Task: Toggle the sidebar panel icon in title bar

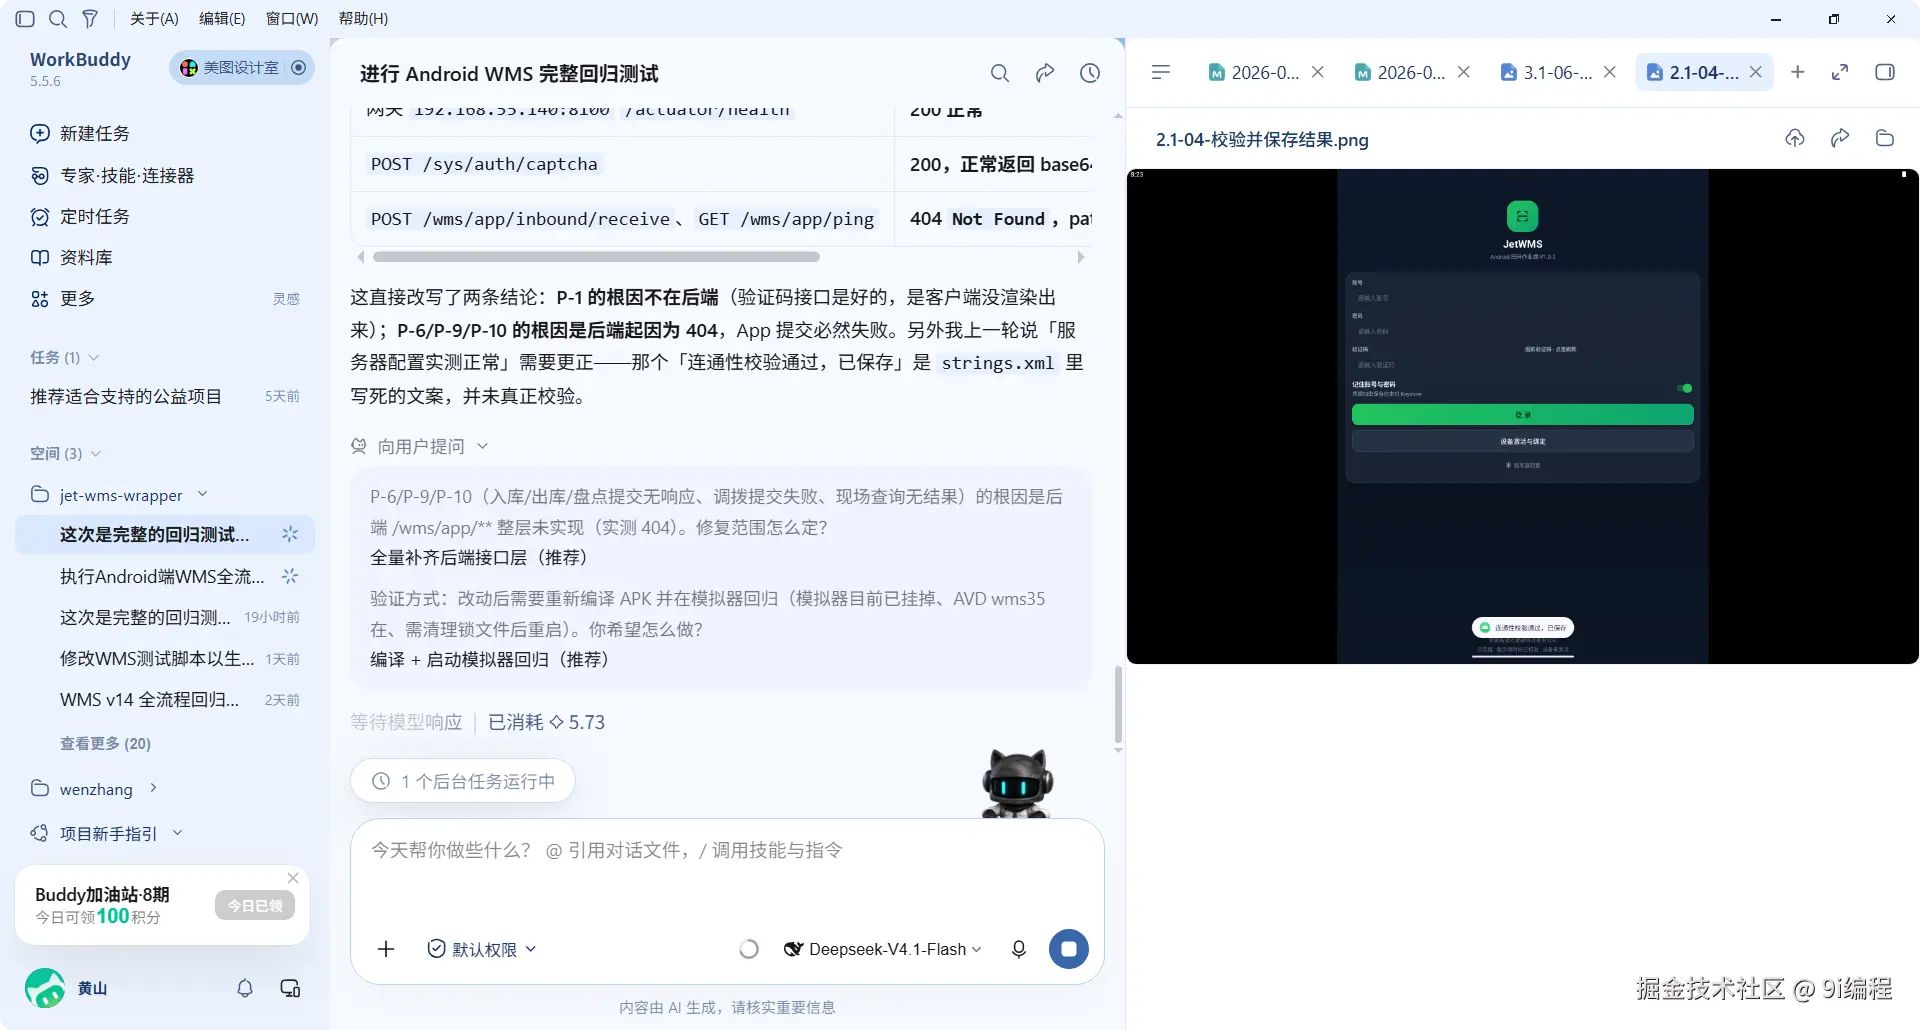Action: (26, 19)
